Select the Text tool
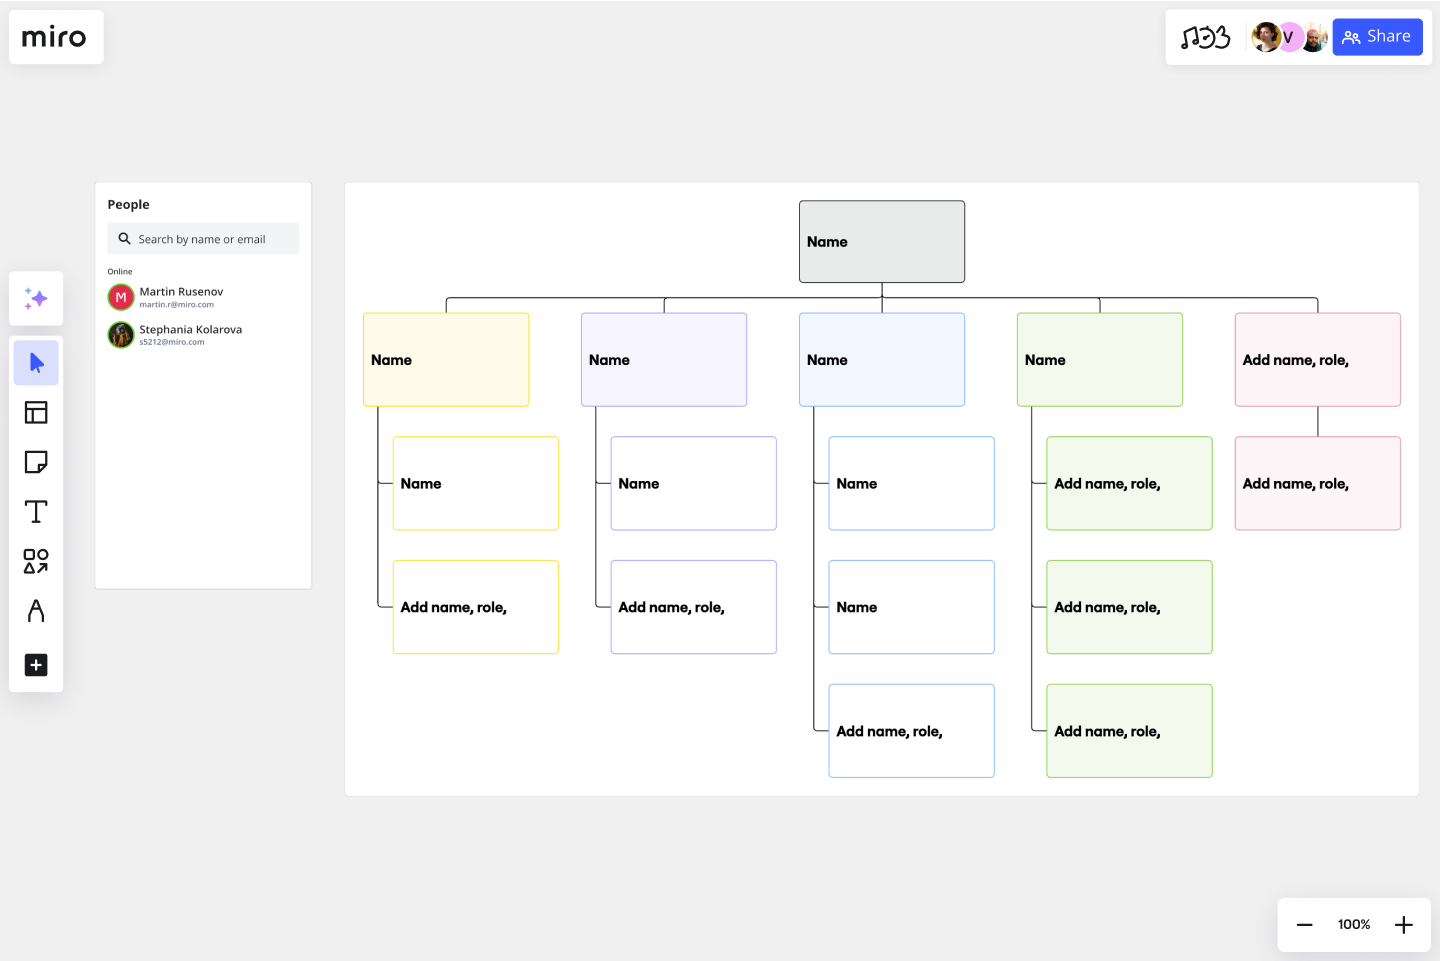This screenshot has width=1440, height=961. point(36,511)
